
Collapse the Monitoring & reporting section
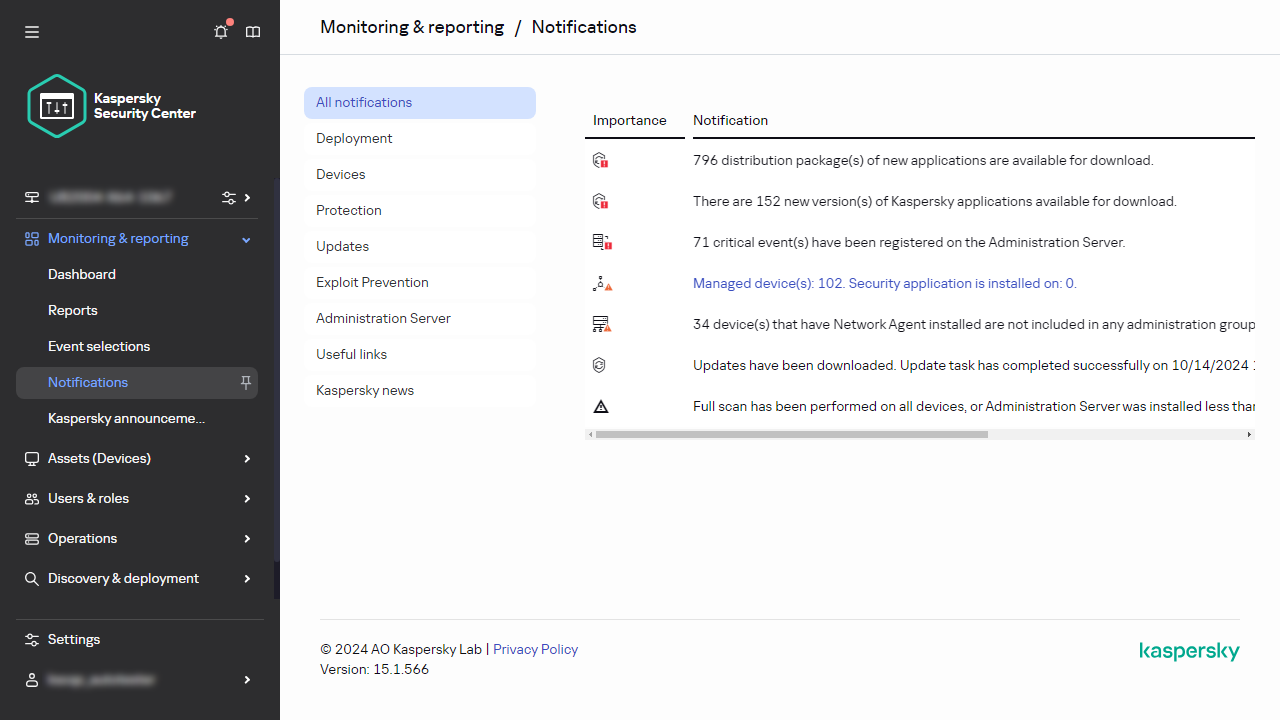(246, 239)
